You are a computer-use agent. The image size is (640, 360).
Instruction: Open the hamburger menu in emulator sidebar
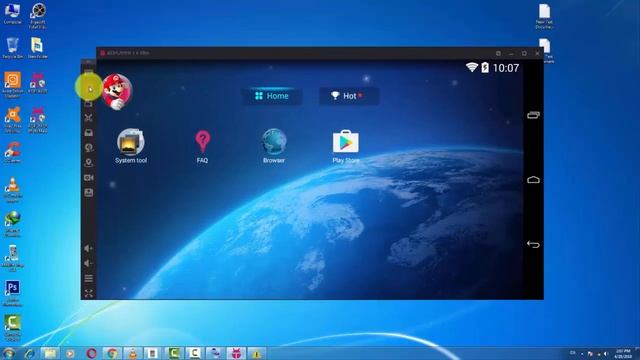click(x=89, y=278)
